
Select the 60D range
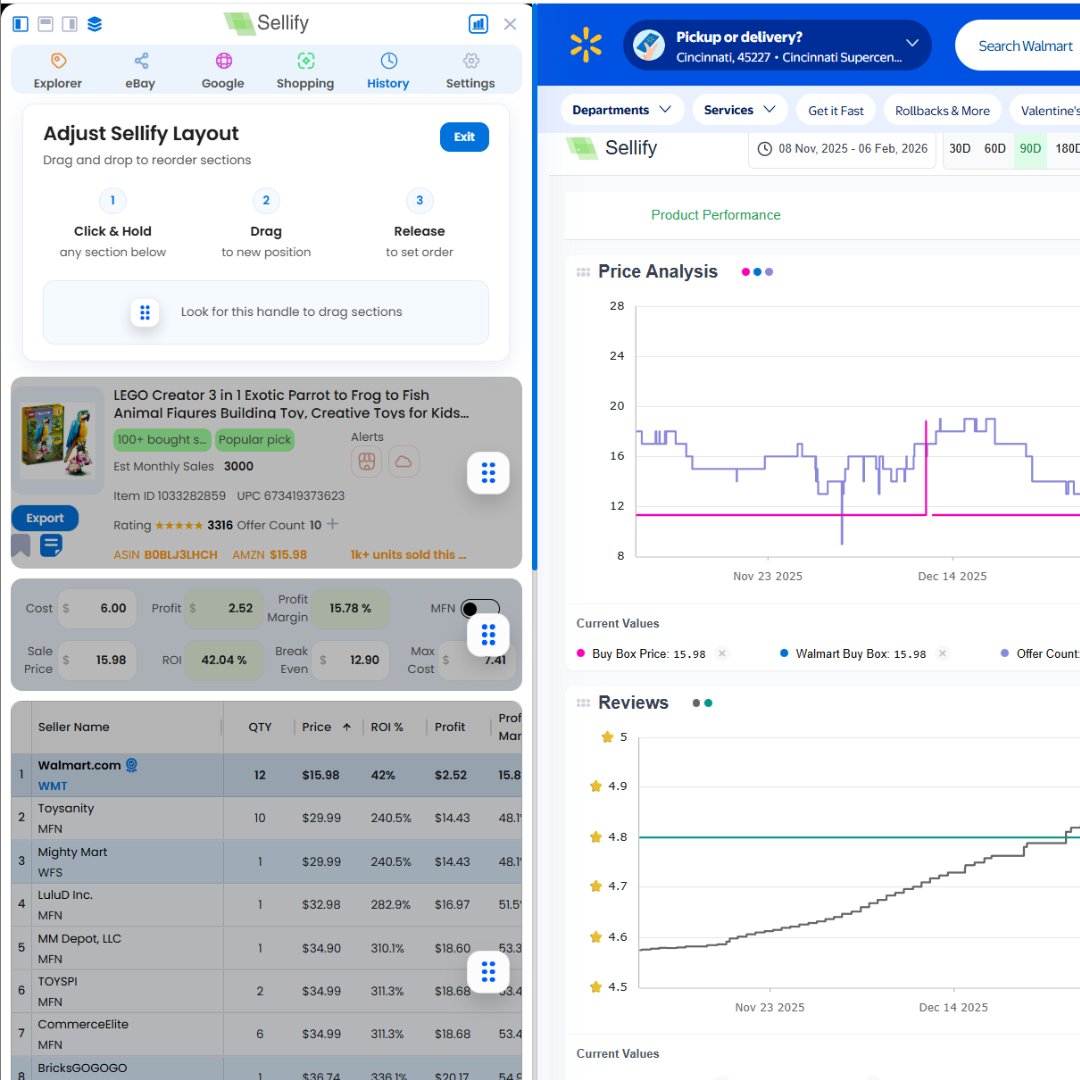click(x=995, y=149)
